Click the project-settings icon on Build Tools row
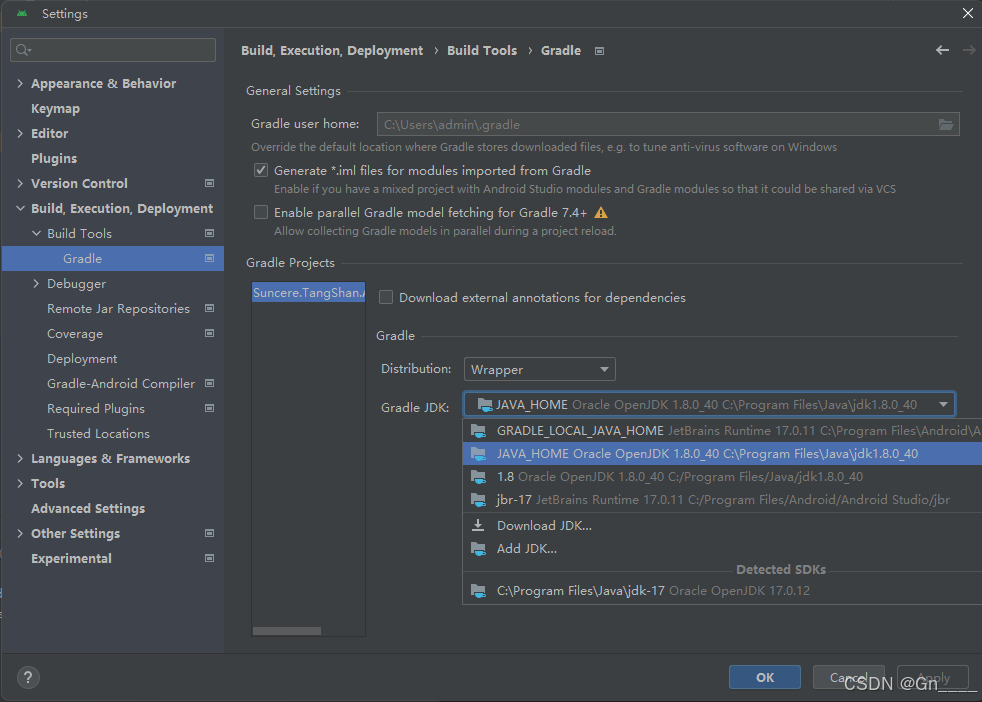 point(210,234)
